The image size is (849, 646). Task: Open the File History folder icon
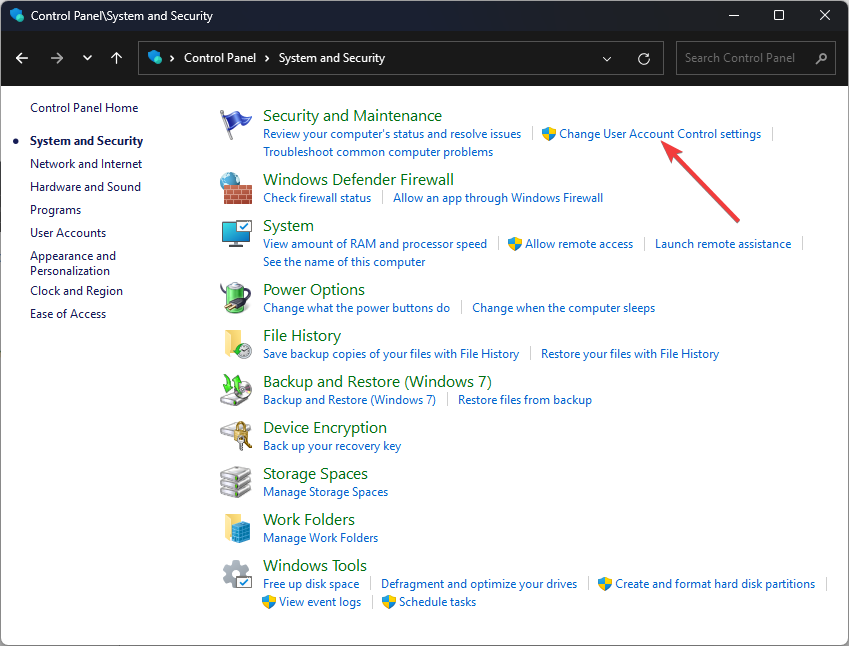click(x=235, y=344)
